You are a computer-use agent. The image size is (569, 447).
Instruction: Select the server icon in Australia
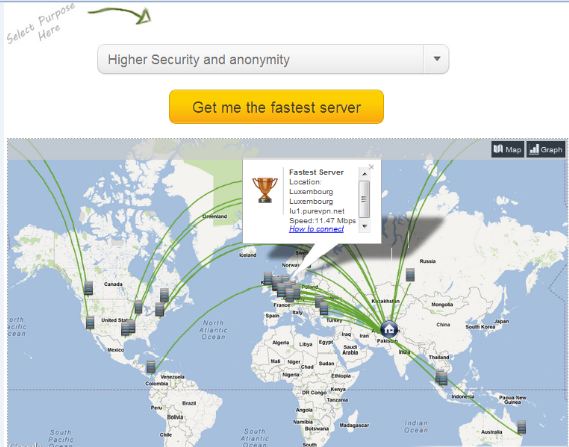pyautogui.click(x=522, y=427)
